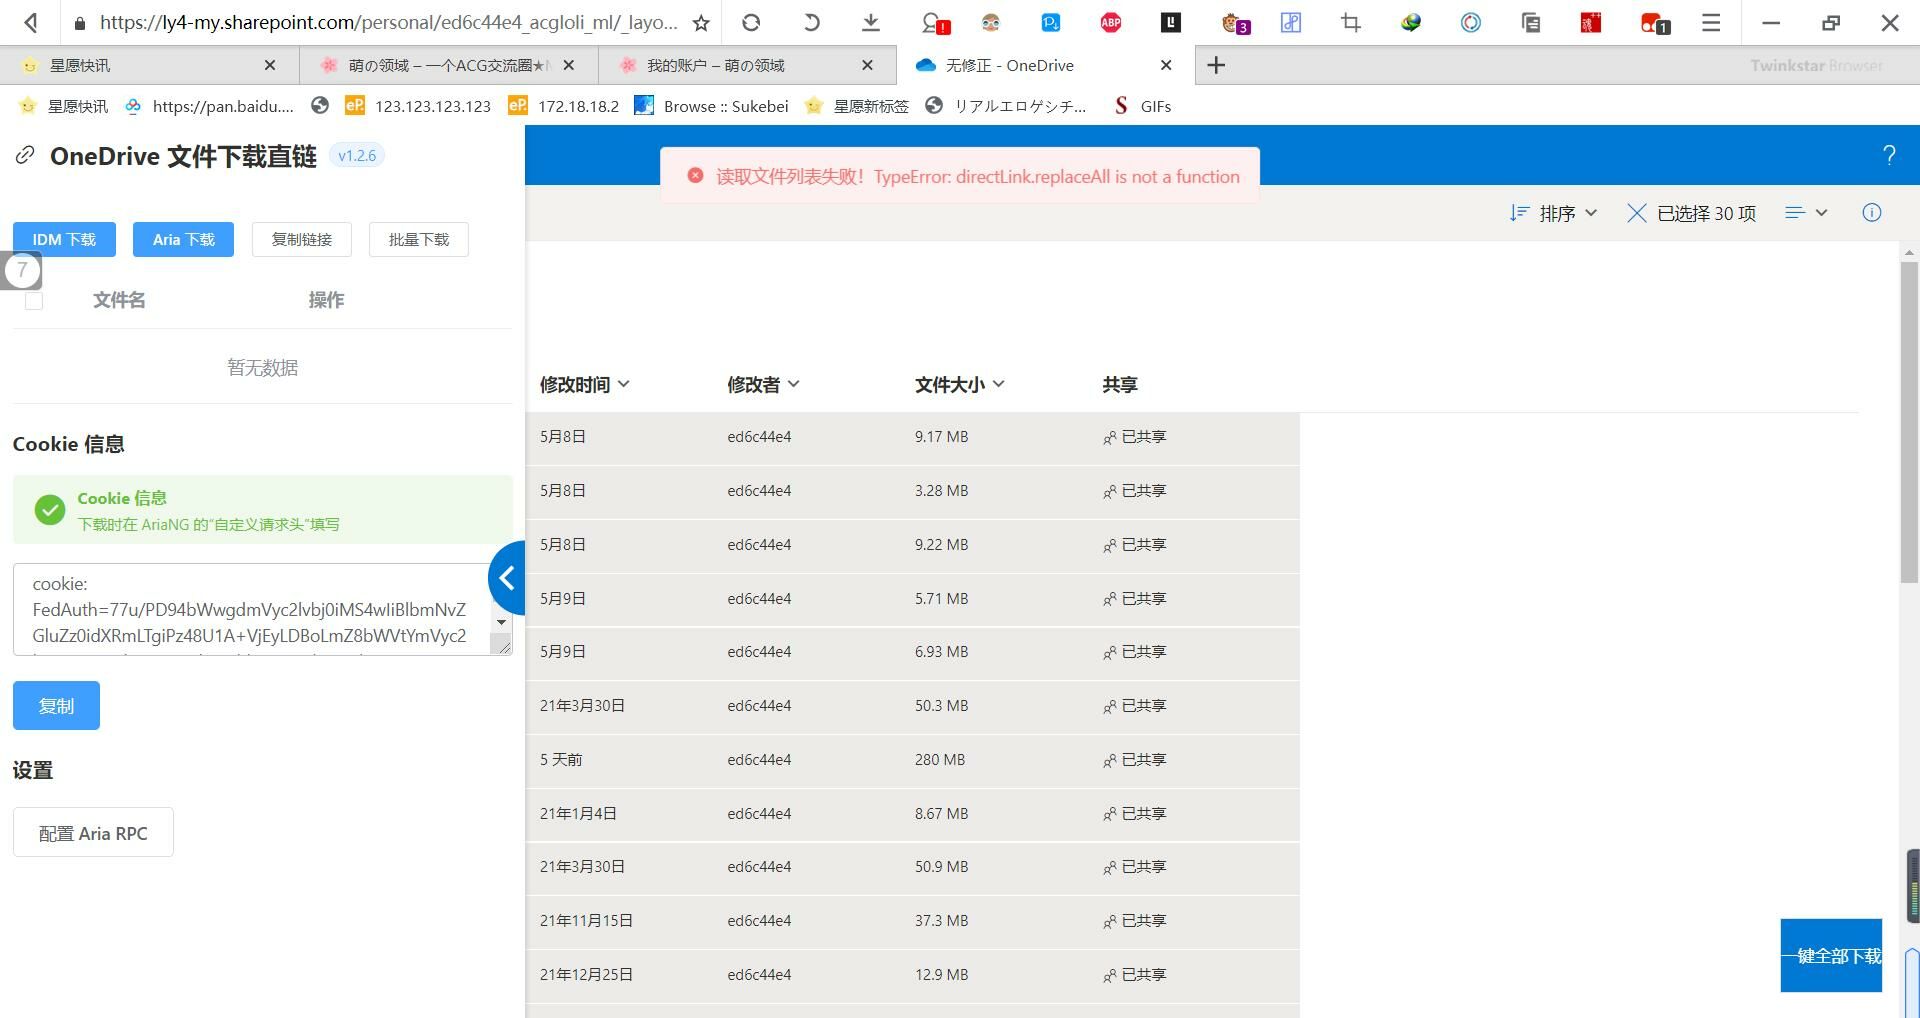
Task: Click inside the cookie text area
Action: [250, 610]
